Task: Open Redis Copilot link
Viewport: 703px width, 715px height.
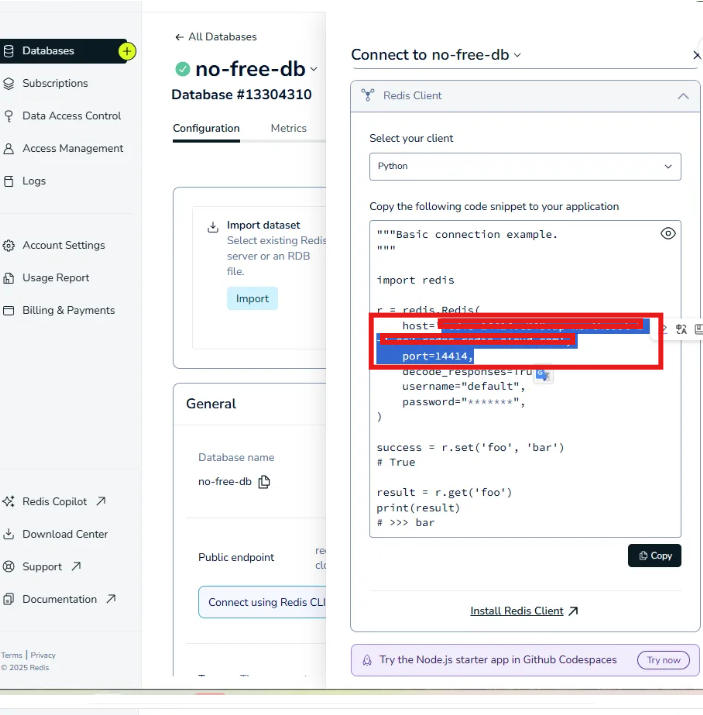Action: 54,502
